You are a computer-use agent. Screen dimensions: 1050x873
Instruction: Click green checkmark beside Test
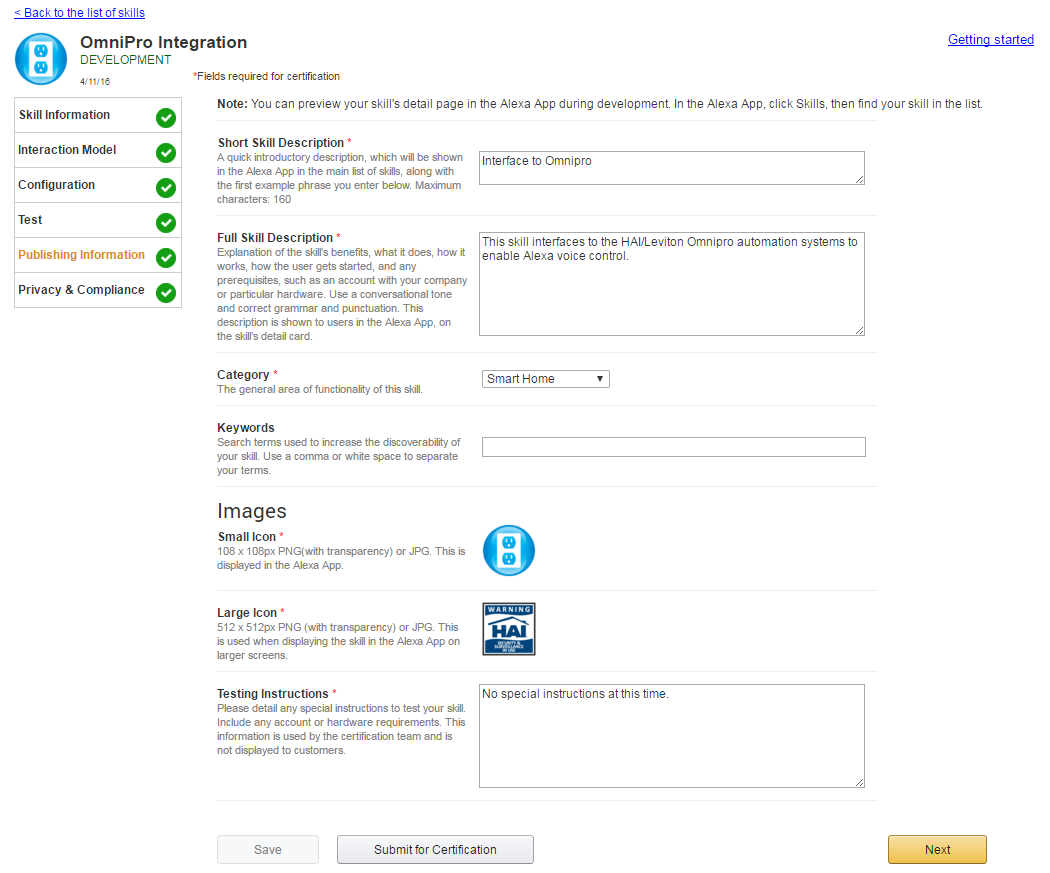point(166,223)
